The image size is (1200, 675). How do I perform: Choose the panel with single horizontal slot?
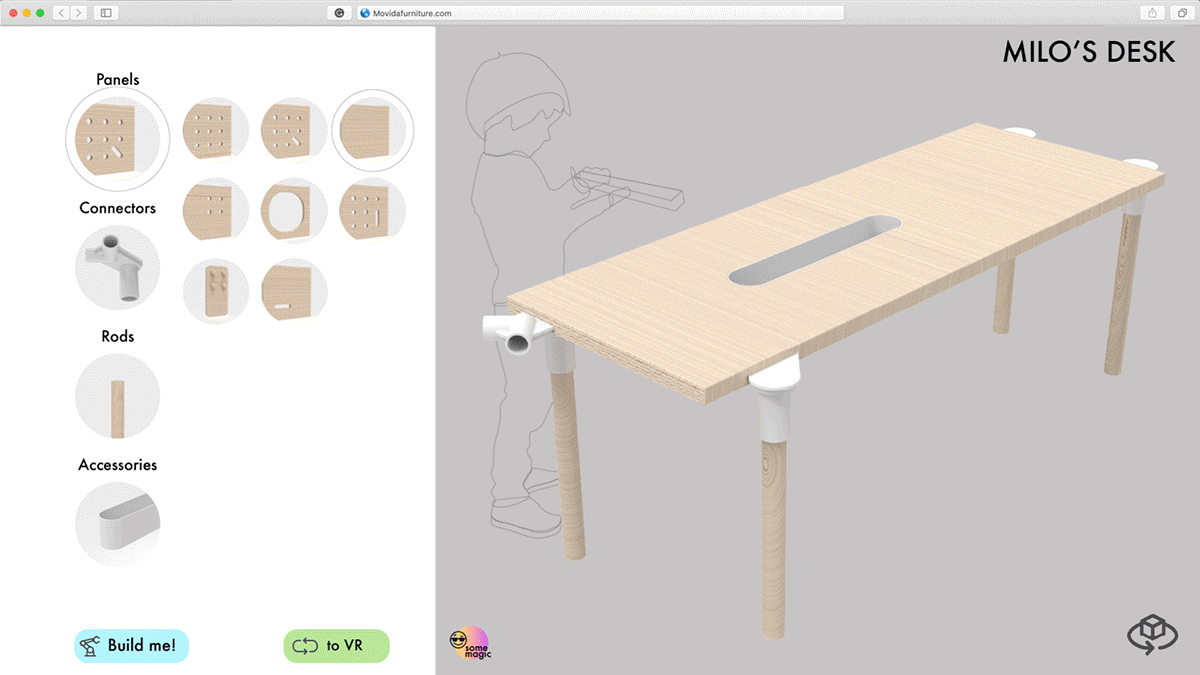click(x=293, y=291)
